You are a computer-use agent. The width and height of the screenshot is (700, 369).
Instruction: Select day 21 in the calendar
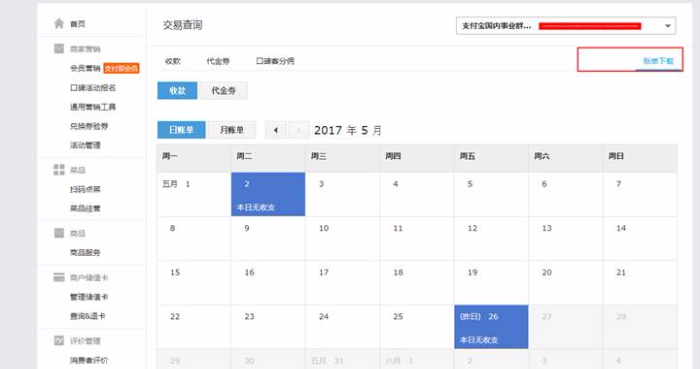tap(640, 282)
